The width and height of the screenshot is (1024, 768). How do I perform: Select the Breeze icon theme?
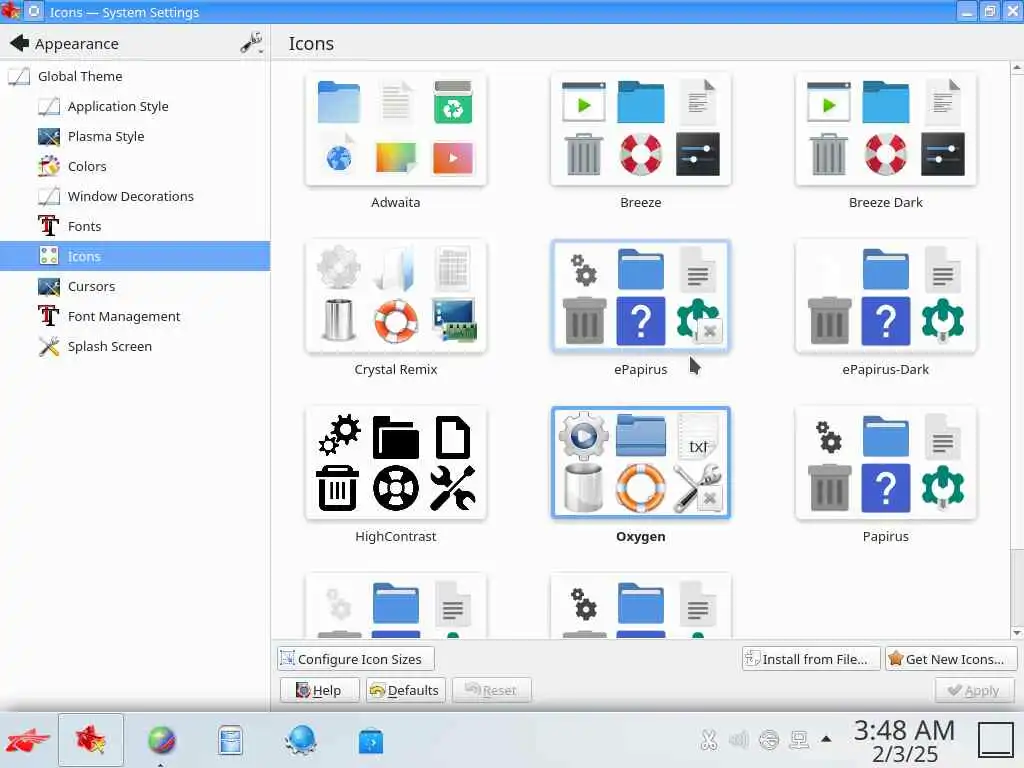[x=641, y=129]
